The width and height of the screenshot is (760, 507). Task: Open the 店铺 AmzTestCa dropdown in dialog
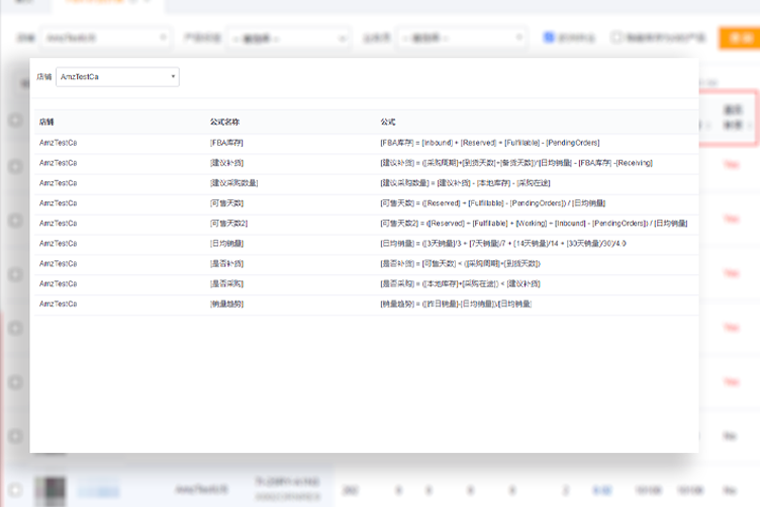click(x=119, y=76)
